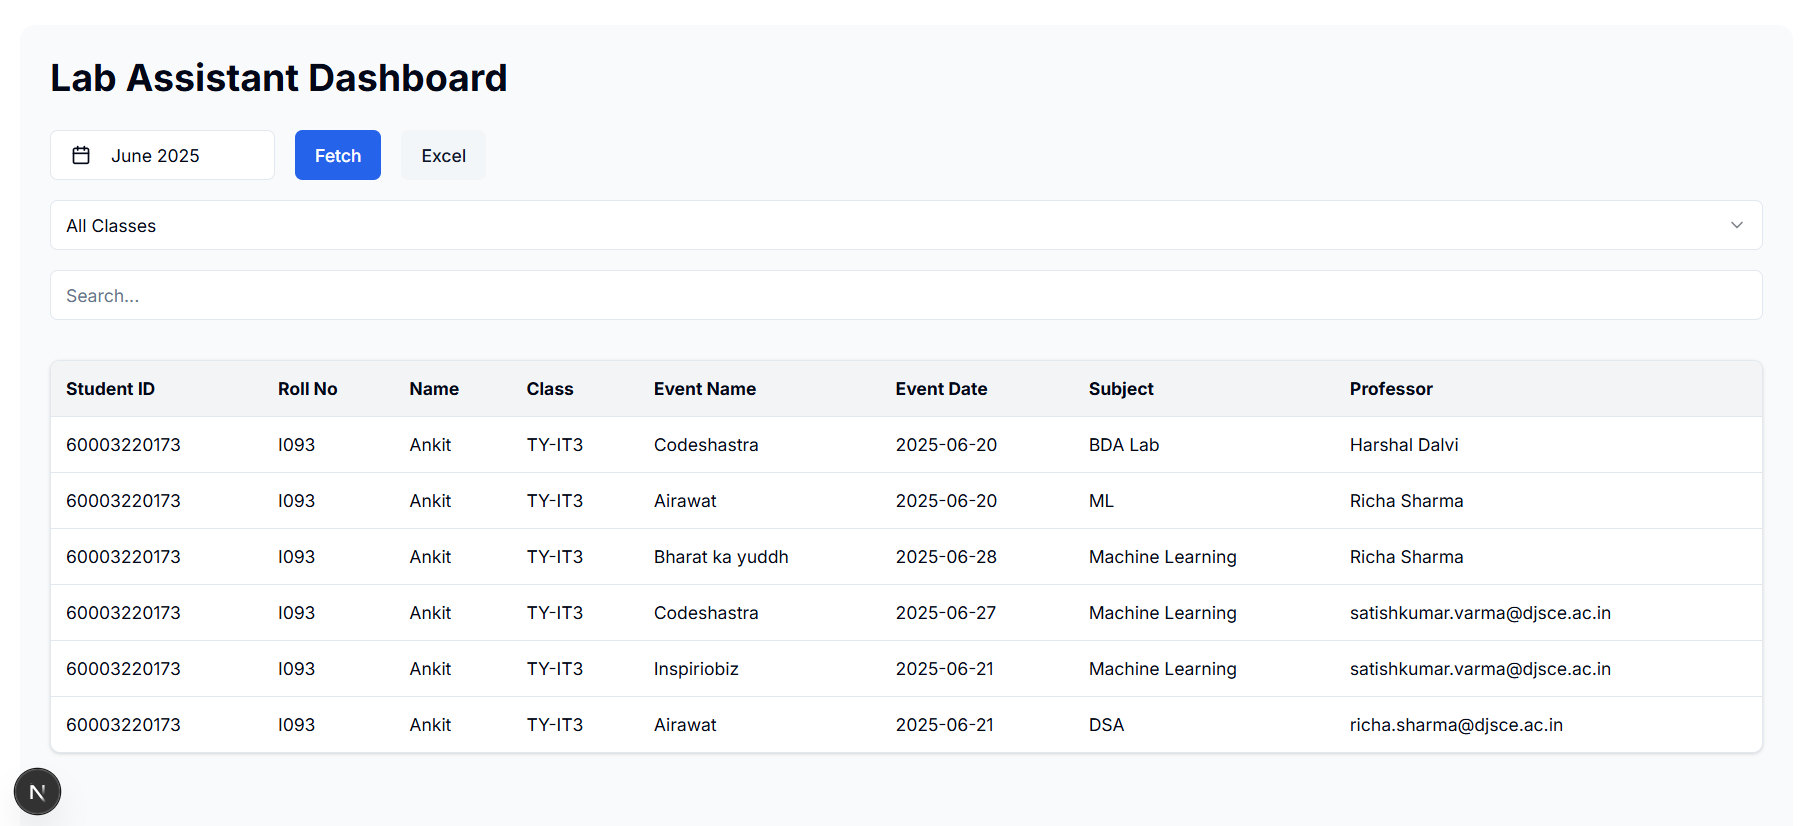Click the Inspiriobiz event name cell

click(x=695, y=669)
